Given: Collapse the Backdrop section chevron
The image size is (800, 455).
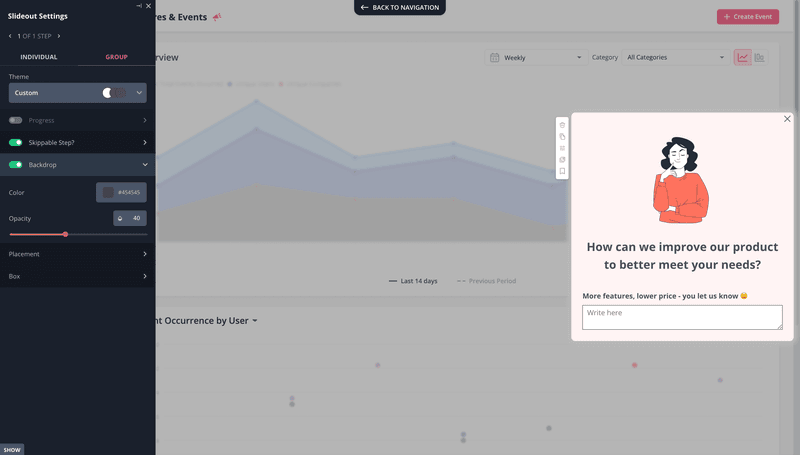Looking at the screenshot, I should pyautogui.click(x=145, y=165).
